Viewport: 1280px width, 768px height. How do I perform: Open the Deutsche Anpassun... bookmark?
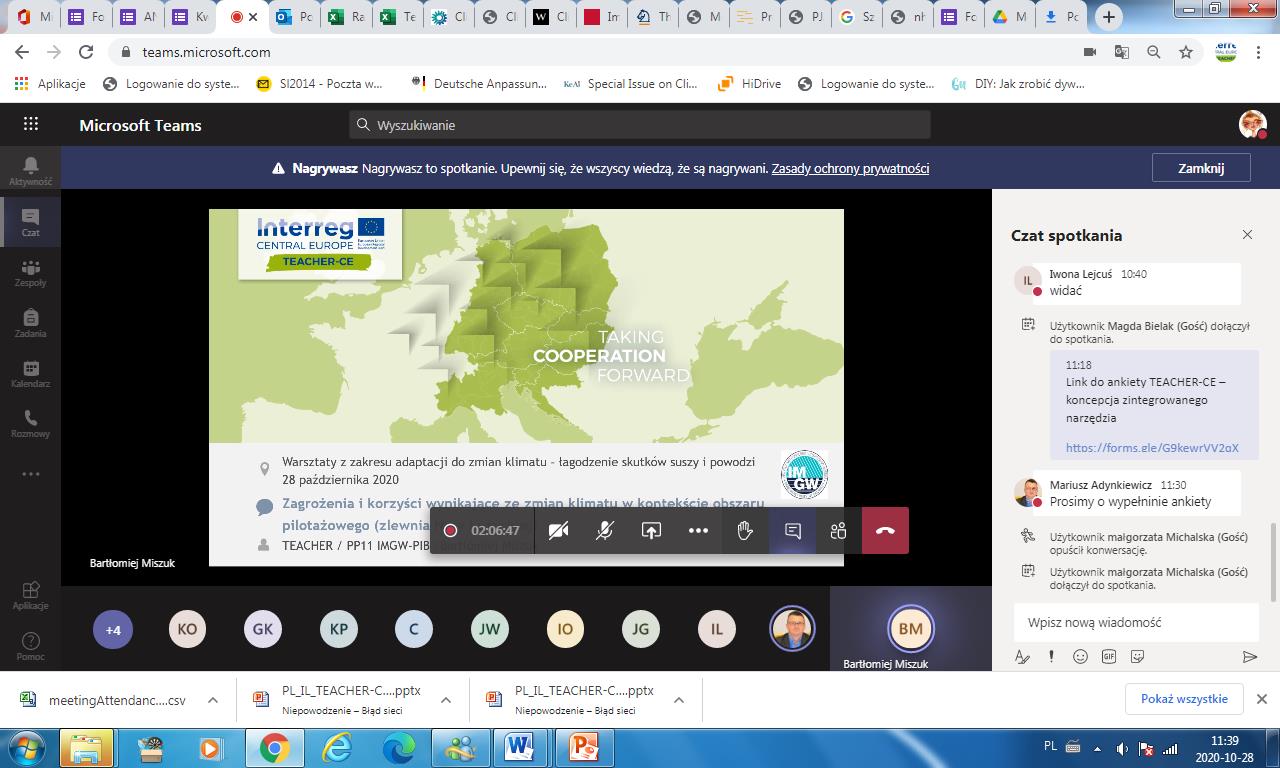click(x=479, y=84)
